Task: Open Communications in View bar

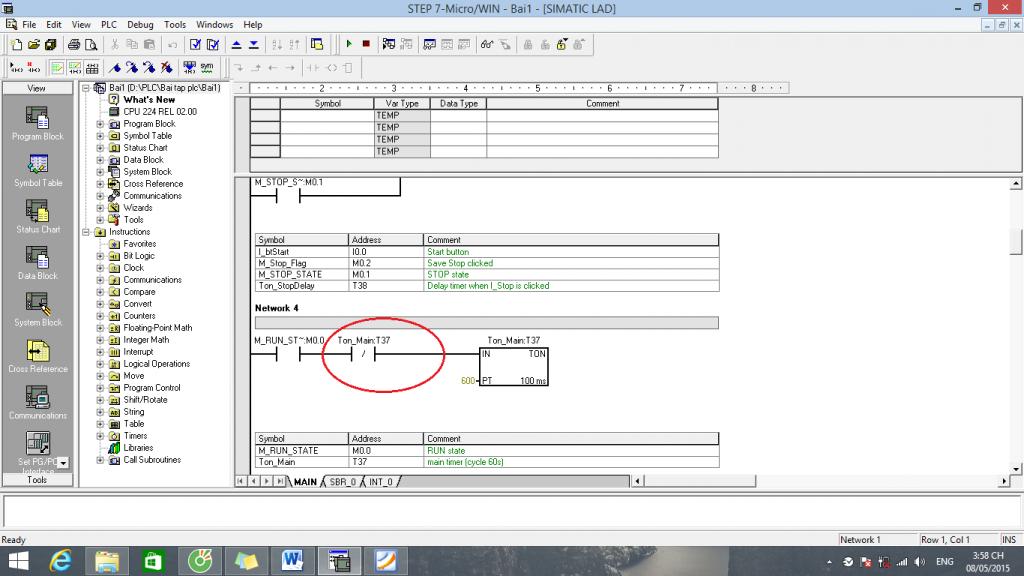Action: tap(37, 402)
